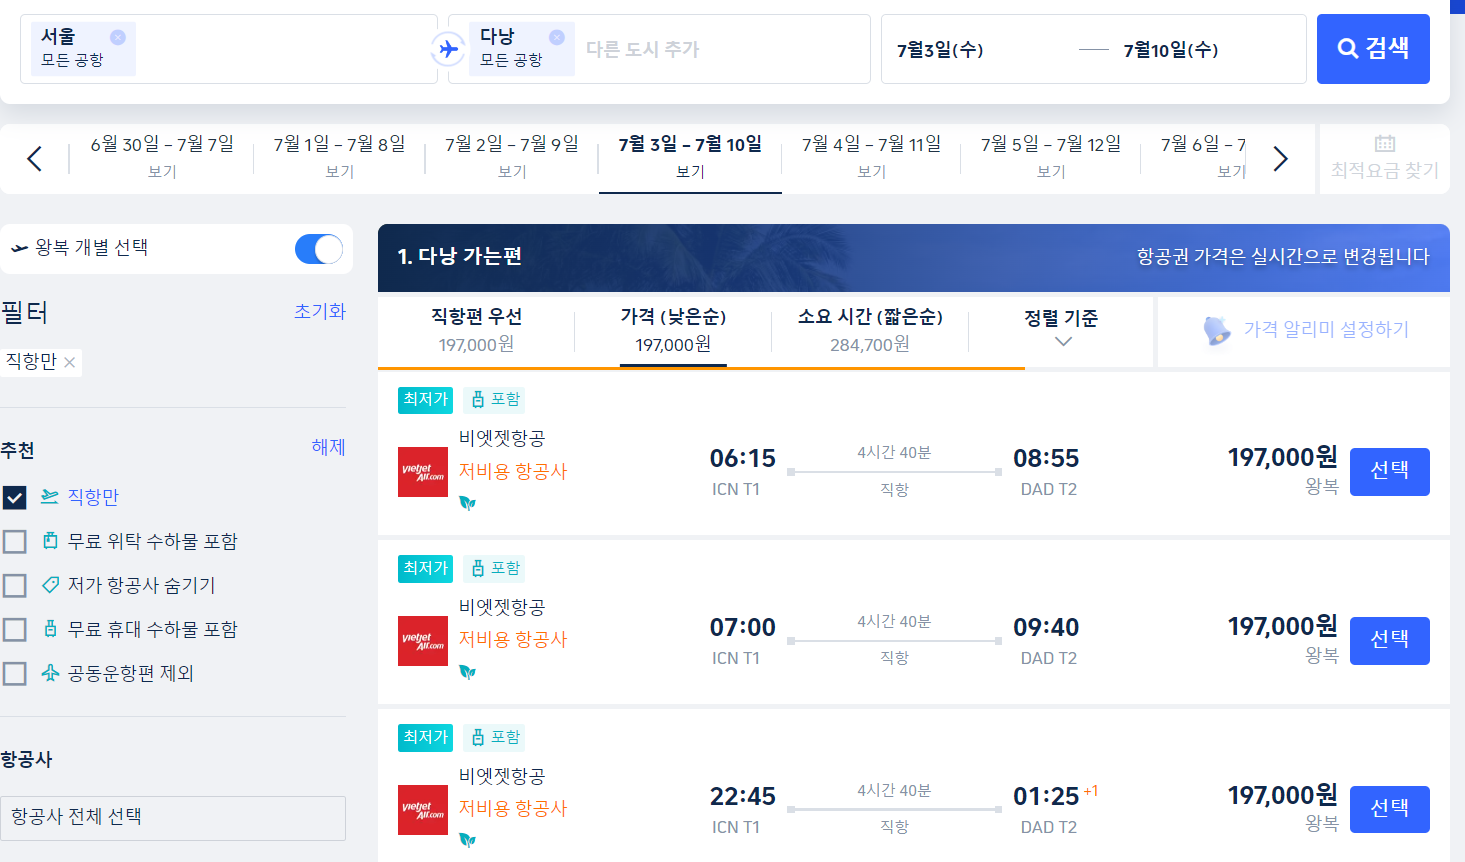The width and height of the screenshot is (1465, 862).
Task: Click the 포함 baggage badge on 06:15 flight
Action: (494, 400)
